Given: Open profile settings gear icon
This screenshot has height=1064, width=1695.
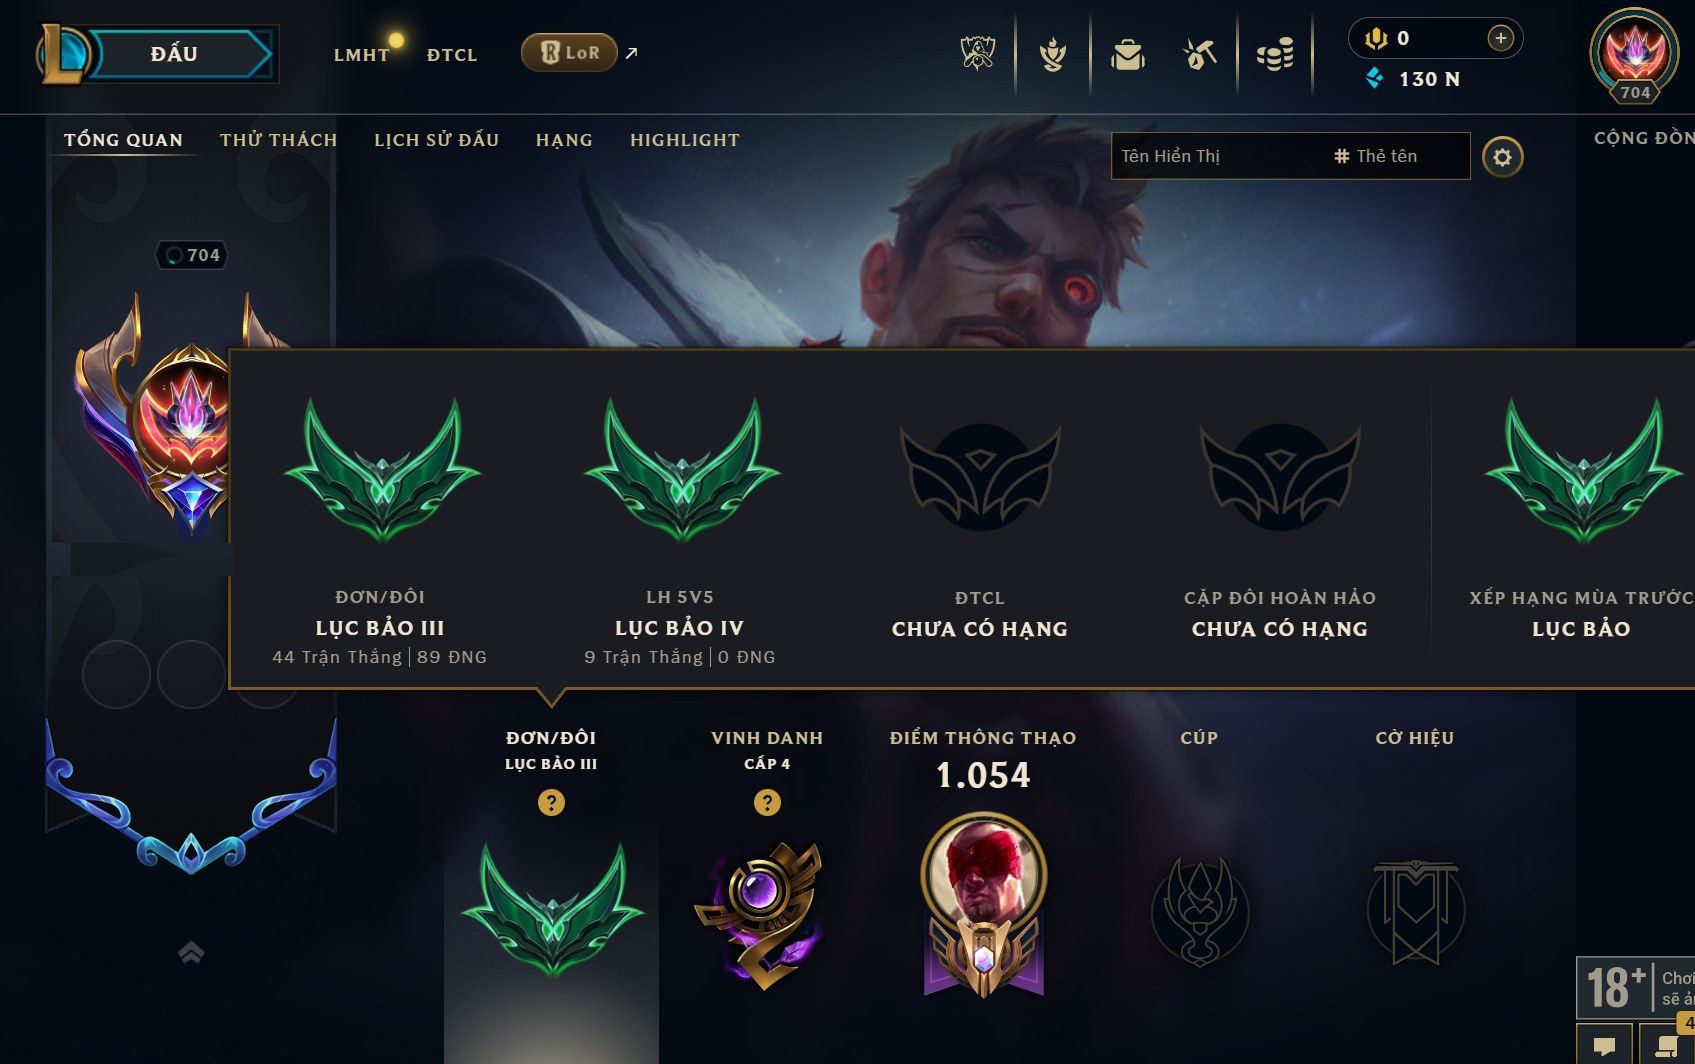Looking at the screenshot, I should 1502,157.
